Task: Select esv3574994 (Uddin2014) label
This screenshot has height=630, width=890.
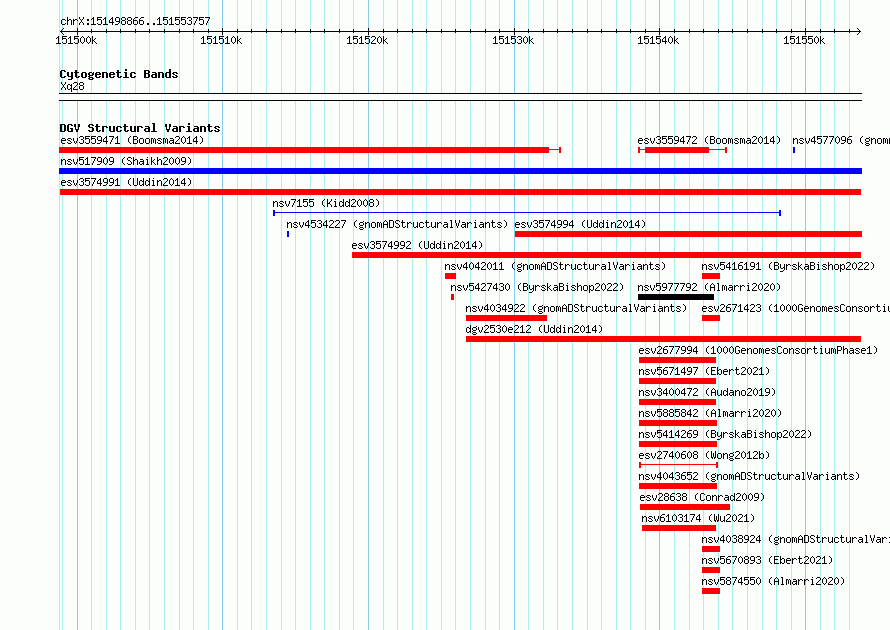Action: 580,224
